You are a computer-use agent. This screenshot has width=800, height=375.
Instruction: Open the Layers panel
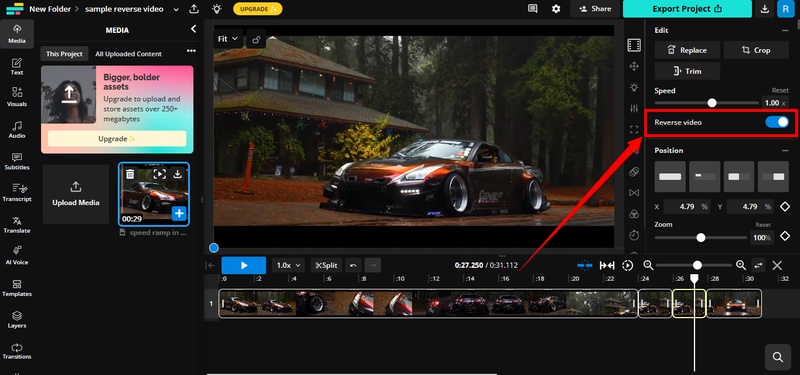[x=17, y=319]
